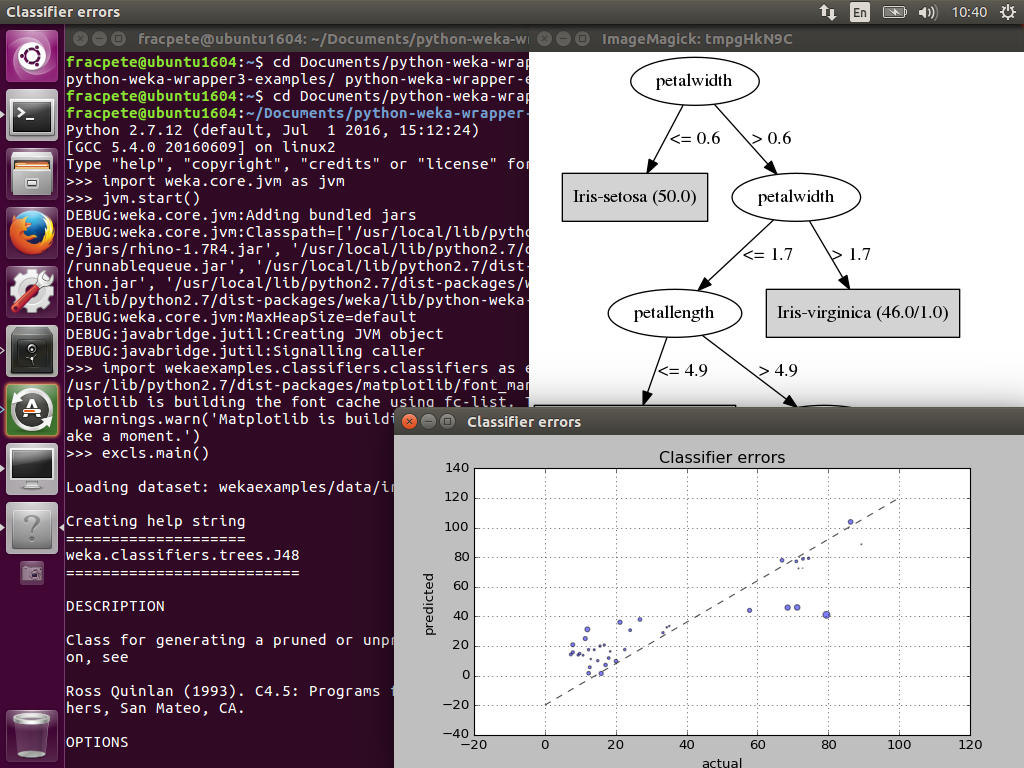
Task: Click the 10:40 clock menu
Action: [970, 12]
